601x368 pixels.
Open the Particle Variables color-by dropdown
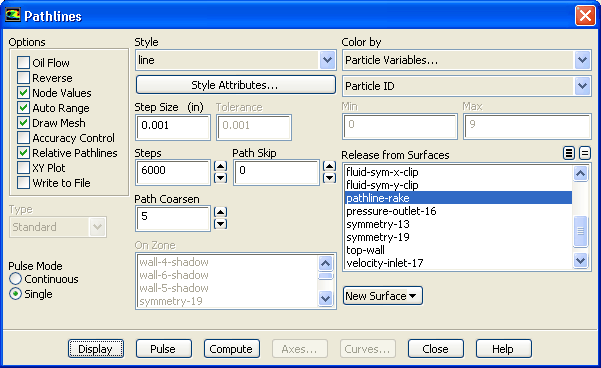click(x=582, y=60)
